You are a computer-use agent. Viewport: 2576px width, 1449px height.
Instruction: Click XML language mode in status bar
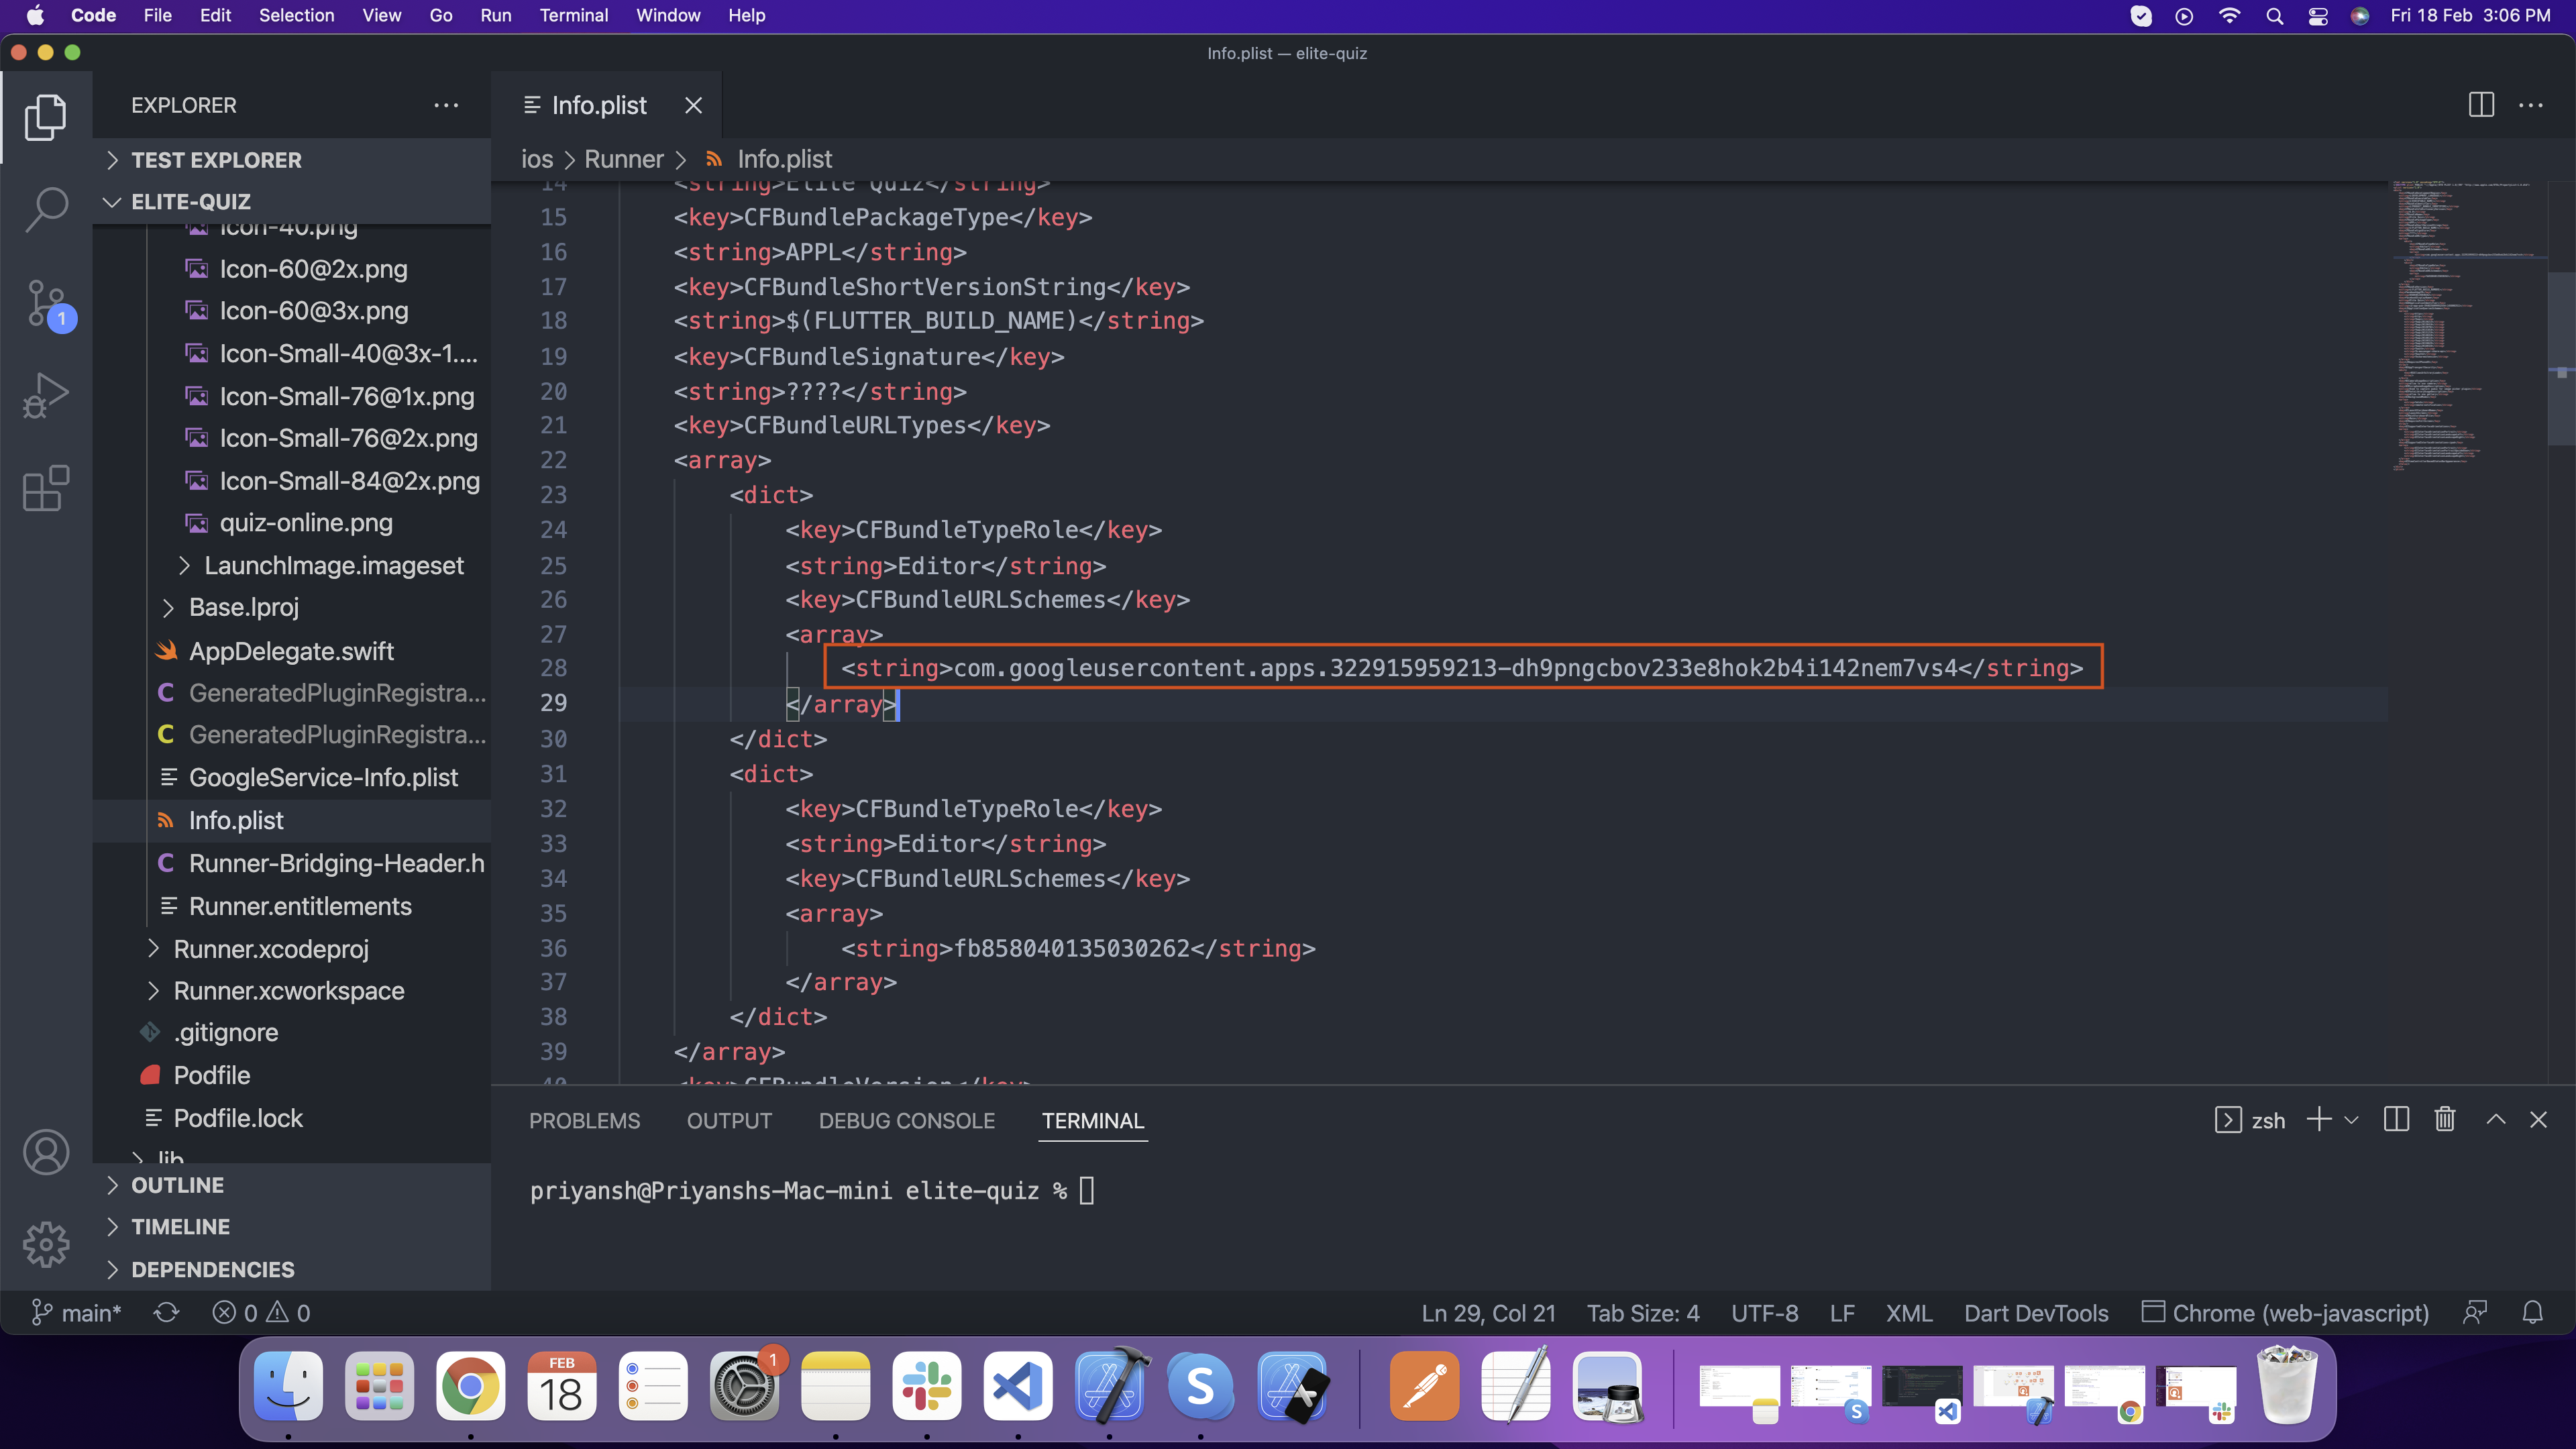[x=1908, y=1313]
